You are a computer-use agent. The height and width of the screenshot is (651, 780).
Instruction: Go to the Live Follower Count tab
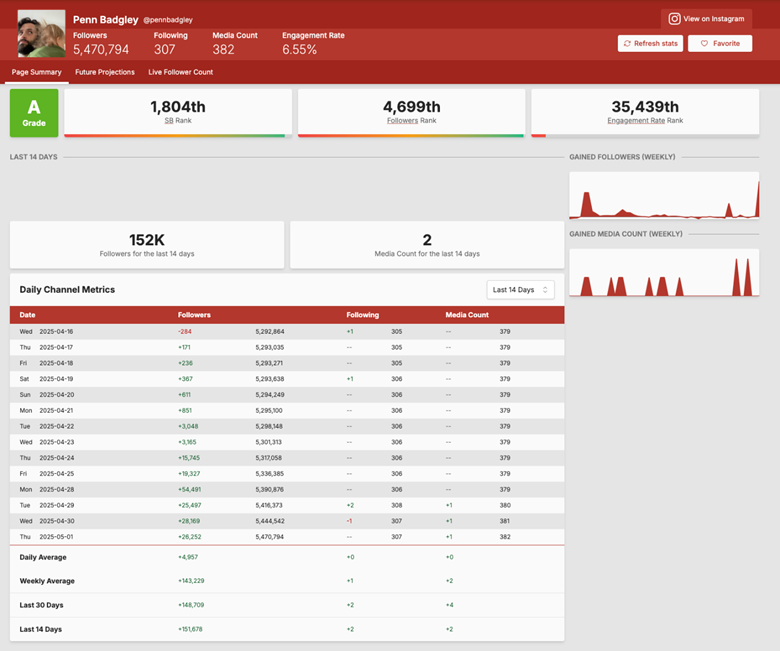point(180,72)
